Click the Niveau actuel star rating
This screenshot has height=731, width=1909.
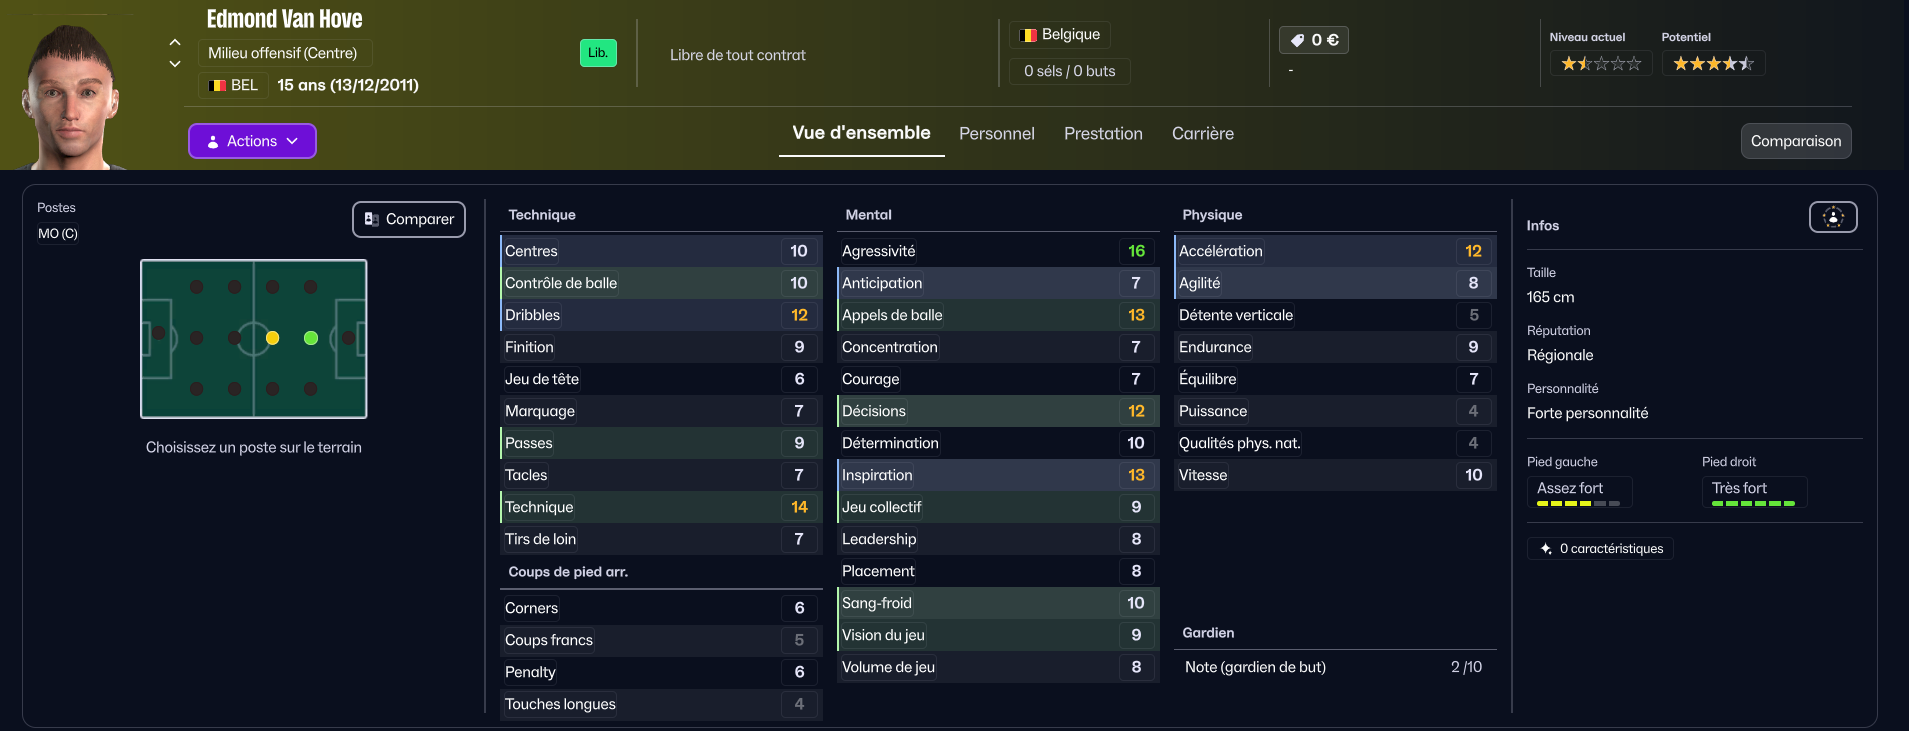point(1600,64)
